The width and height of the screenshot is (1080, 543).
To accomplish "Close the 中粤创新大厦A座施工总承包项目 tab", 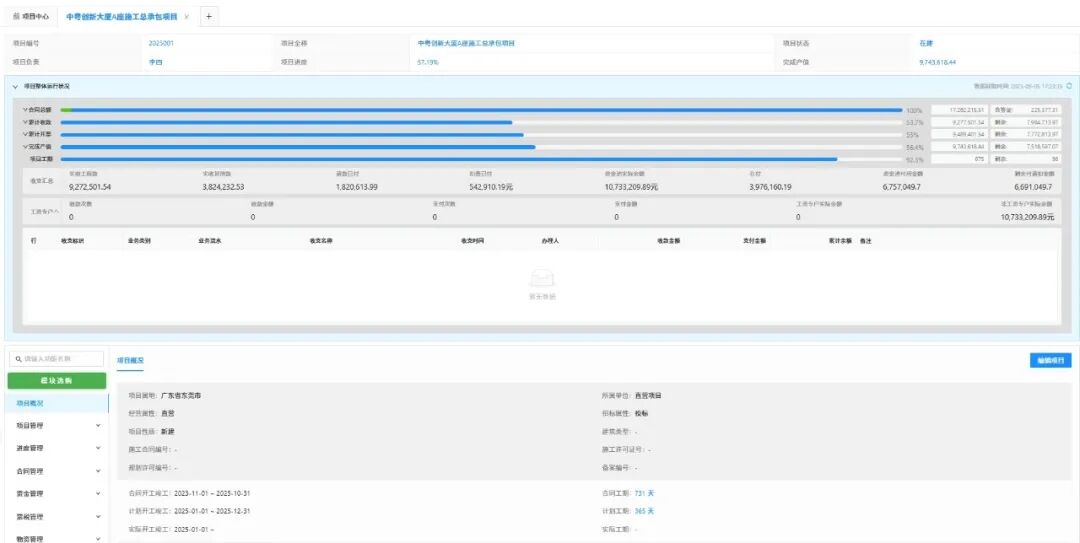I will 187,17.
